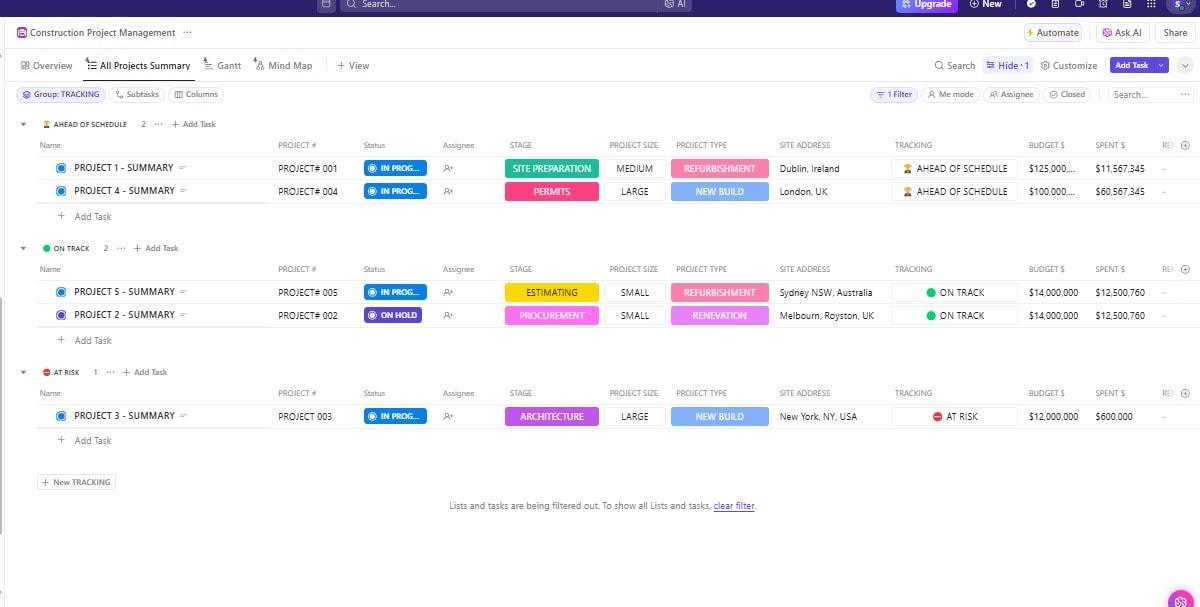This screenshot has width=1200, height=607.
Task: Collapse the ON TRACK group
Action: [23, 248]
